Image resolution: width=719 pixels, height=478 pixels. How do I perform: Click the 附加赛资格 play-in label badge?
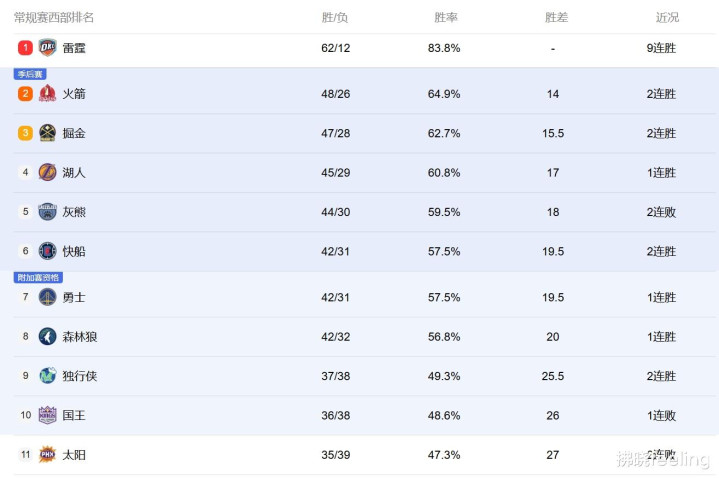click(x=38, y=277)
